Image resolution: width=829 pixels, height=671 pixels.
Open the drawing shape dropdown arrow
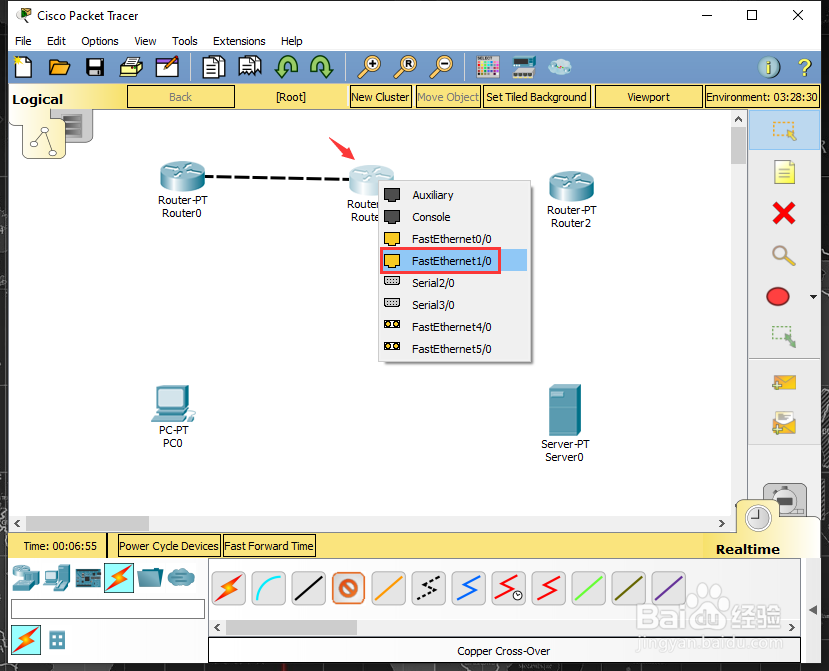point(813,297)
